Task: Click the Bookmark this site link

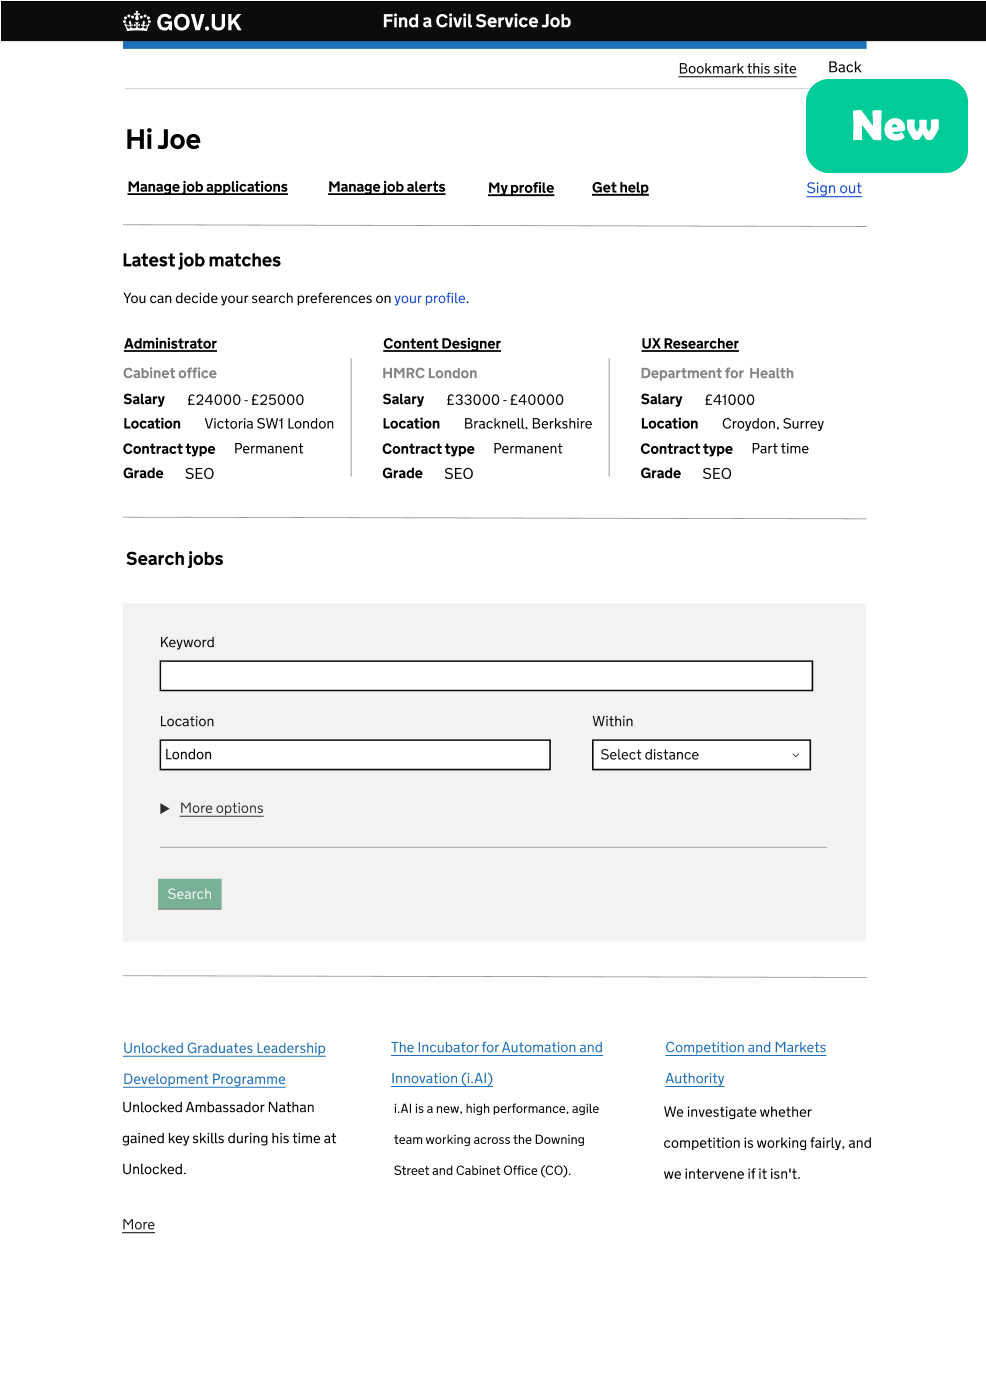Action: coord(737,69)
